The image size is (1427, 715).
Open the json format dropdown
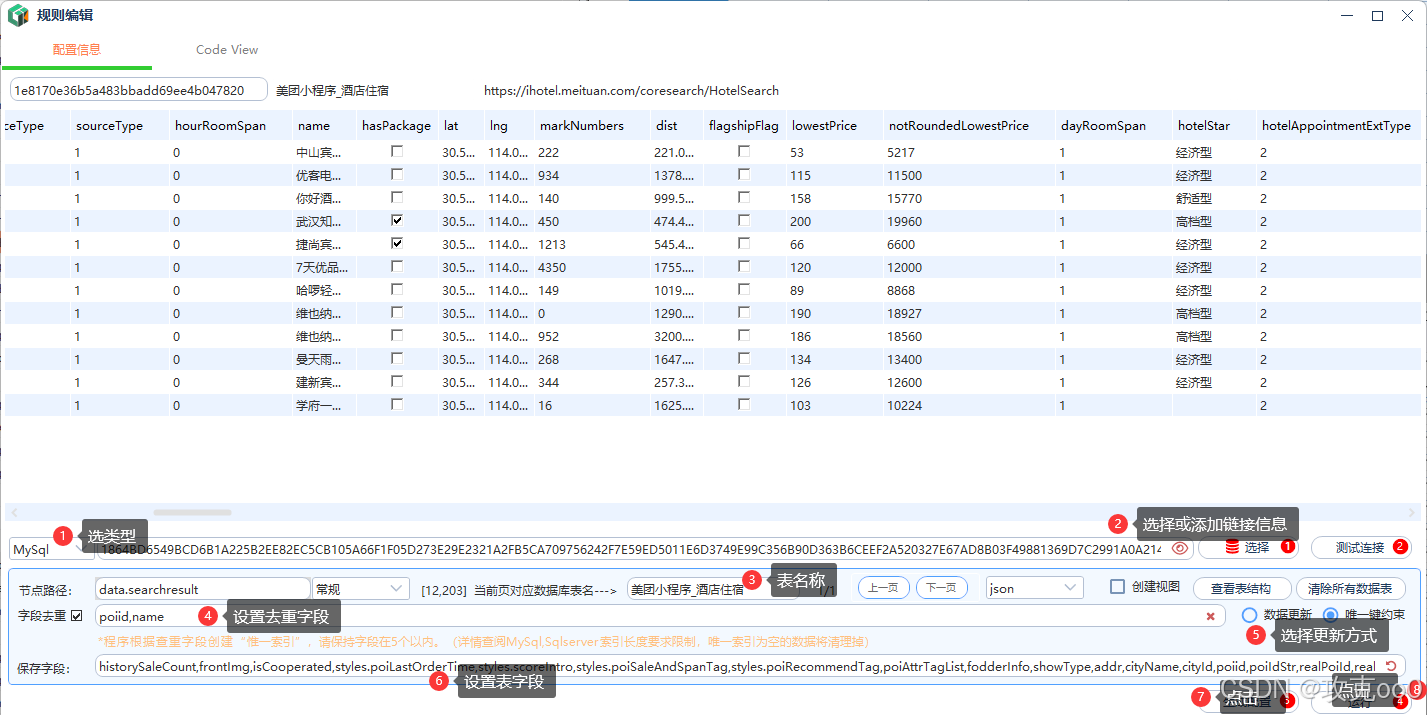tap(1034, 589)
